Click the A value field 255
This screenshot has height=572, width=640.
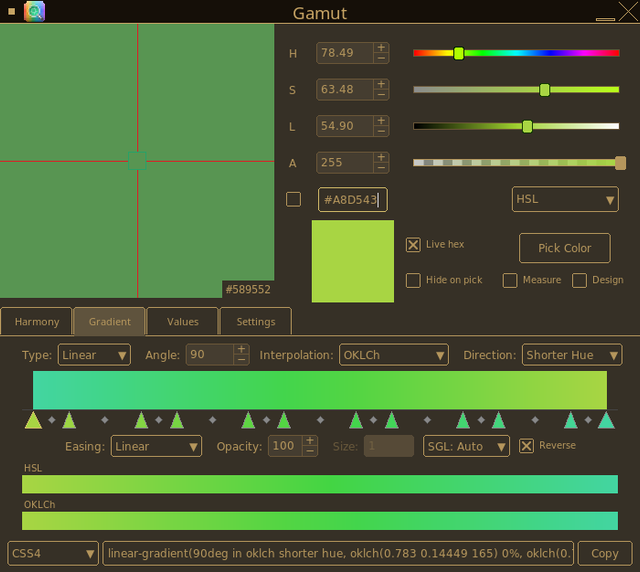click(x=345, y=162)
